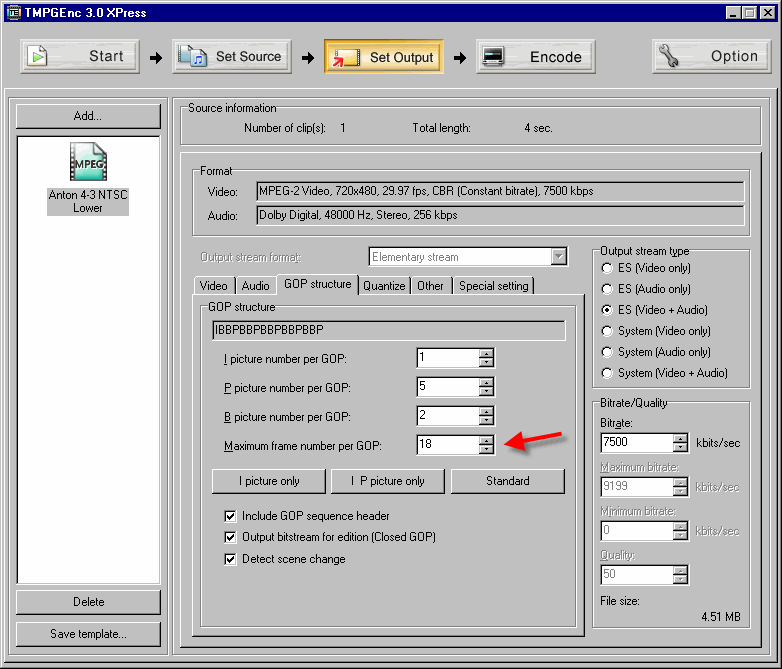Click the B picture number field
The height and width of the screenshot is (669, 782).
pyautogui.click(x=448, y=416)
